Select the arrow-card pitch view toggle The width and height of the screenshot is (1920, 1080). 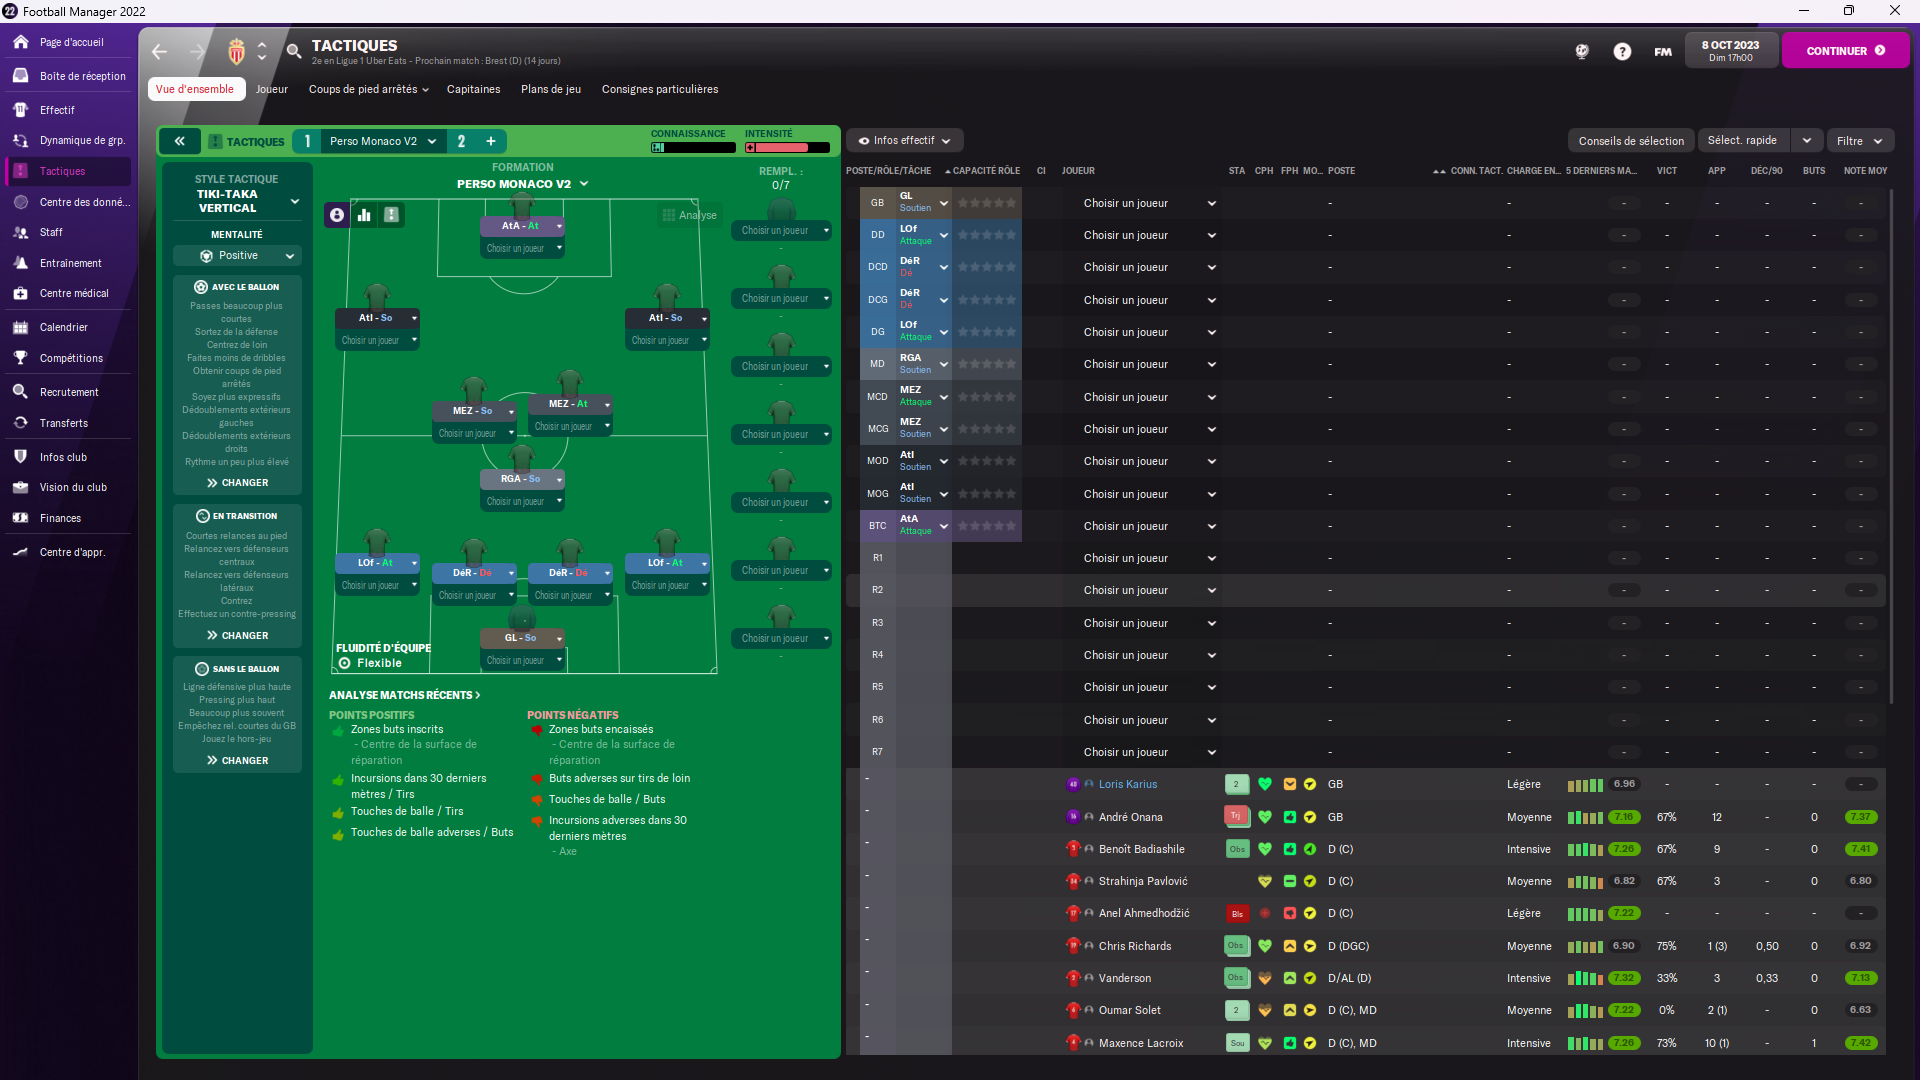pyautogui.click(x=392, y=215)
